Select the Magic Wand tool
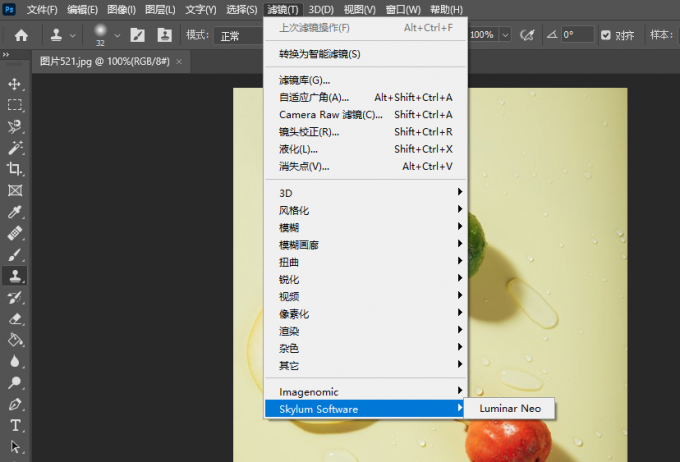 pos(15,147)
